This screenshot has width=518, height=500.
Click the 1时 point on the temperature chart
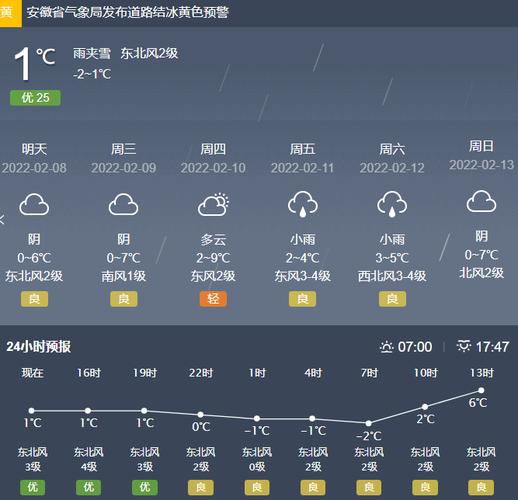tap(257, 418)
